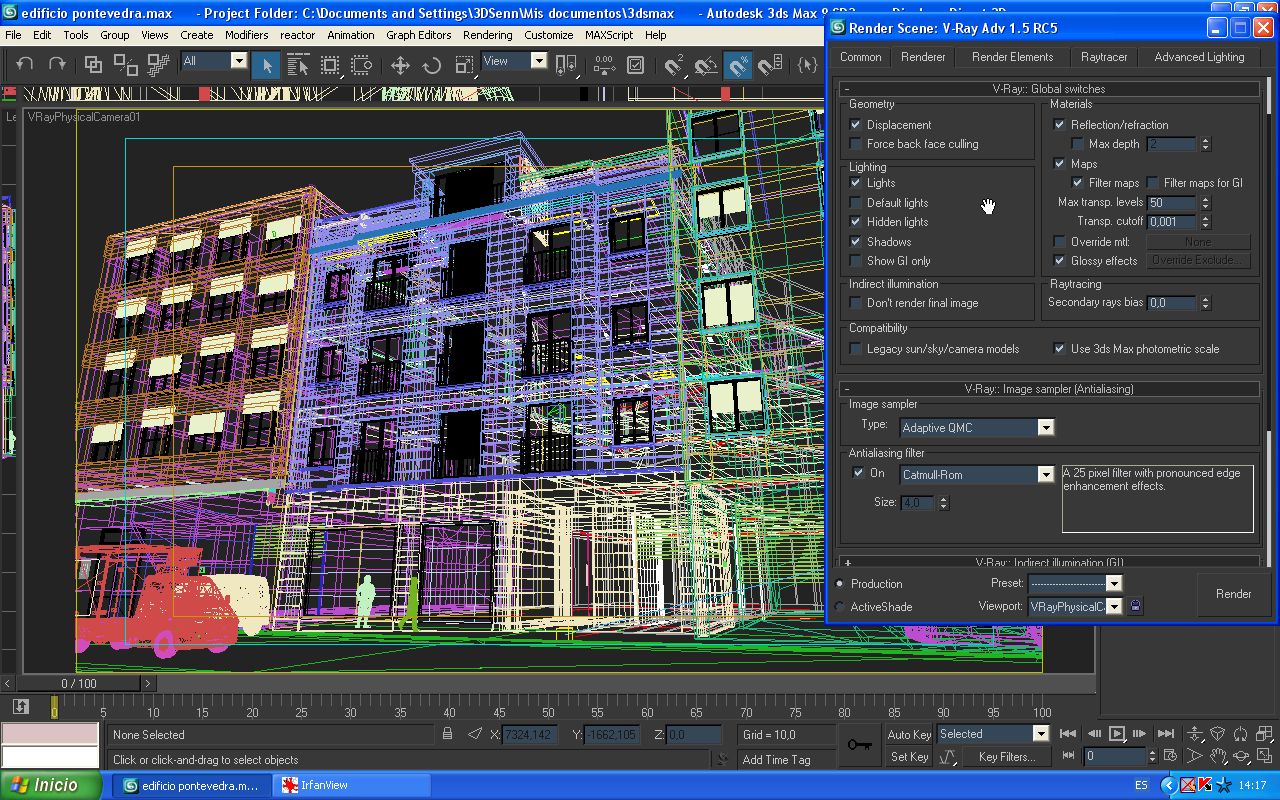Open the Viewport dropdown in Render Scene
Image resolution: width=1280 pixels, height=800 pixels.
click(1075, 607)
